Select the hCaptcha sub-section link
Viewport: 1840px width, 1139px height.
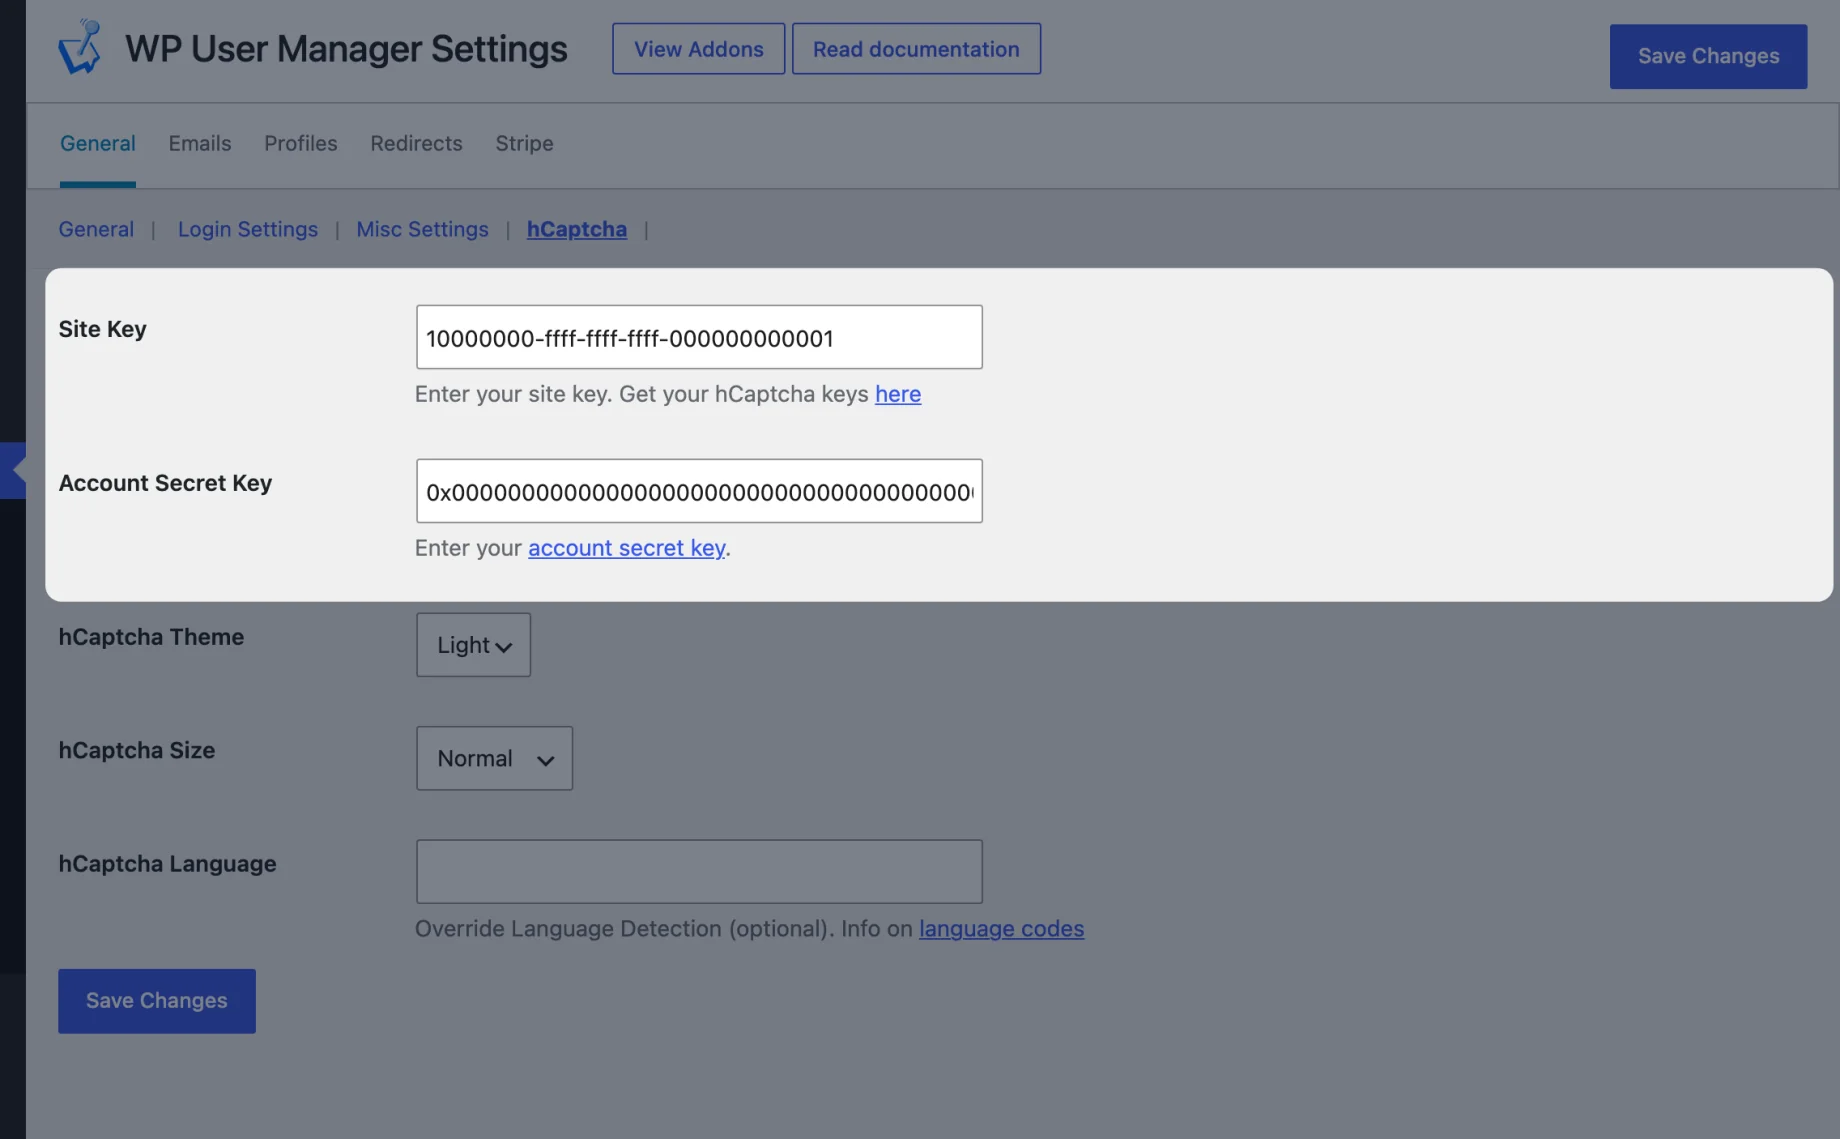[x=577, y=229]
